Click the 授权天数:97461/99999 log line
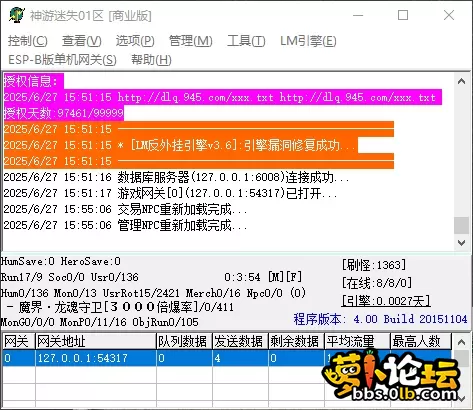This screenshot has height=410, width=473. [x=64, y=113]
